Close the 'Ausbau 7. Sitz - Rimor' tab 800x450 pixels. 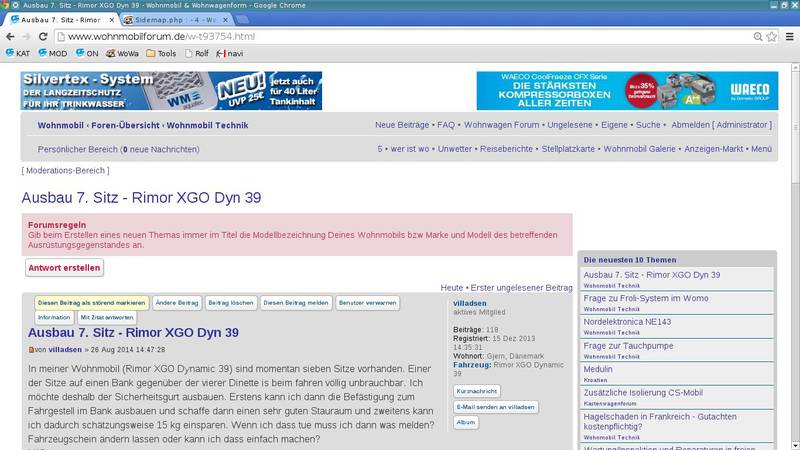pos(112,20)
